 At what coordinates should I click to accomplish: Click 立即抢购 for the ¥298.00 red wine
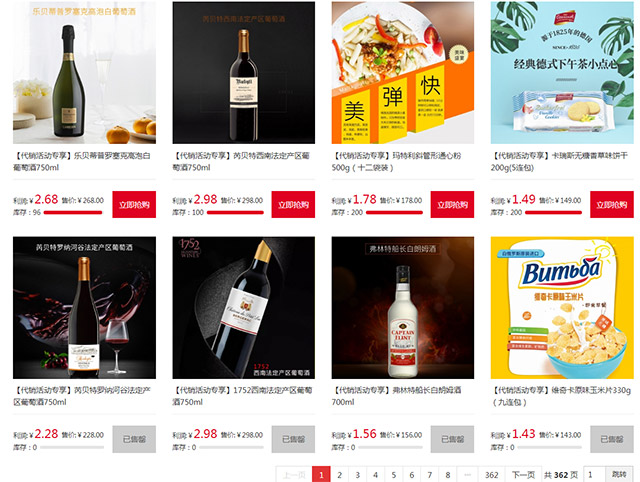[x=293, y=204]
